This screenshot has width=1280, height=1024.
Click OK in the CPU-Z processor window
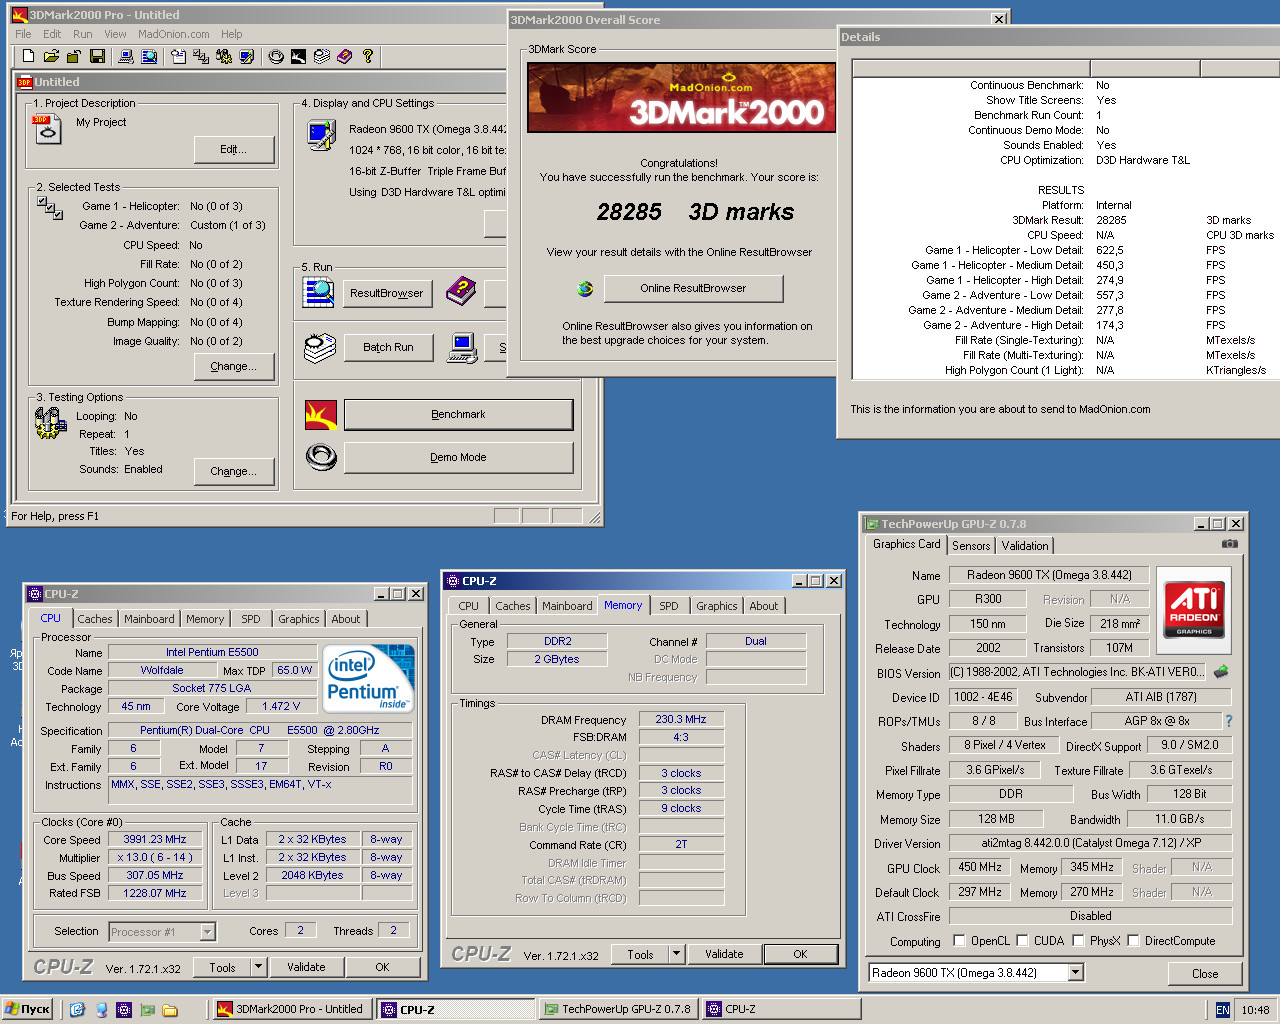[382, 967]
